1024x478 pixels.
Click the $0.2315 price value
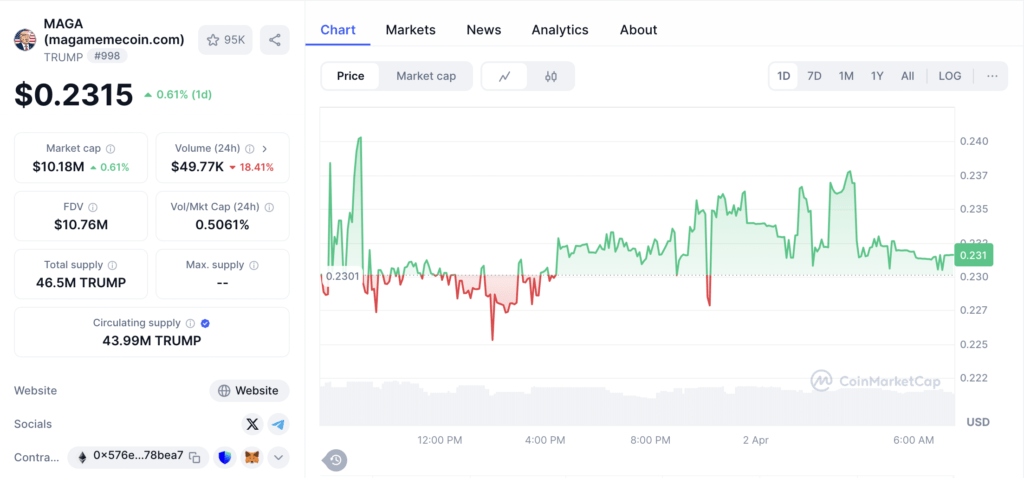(74, 95)
